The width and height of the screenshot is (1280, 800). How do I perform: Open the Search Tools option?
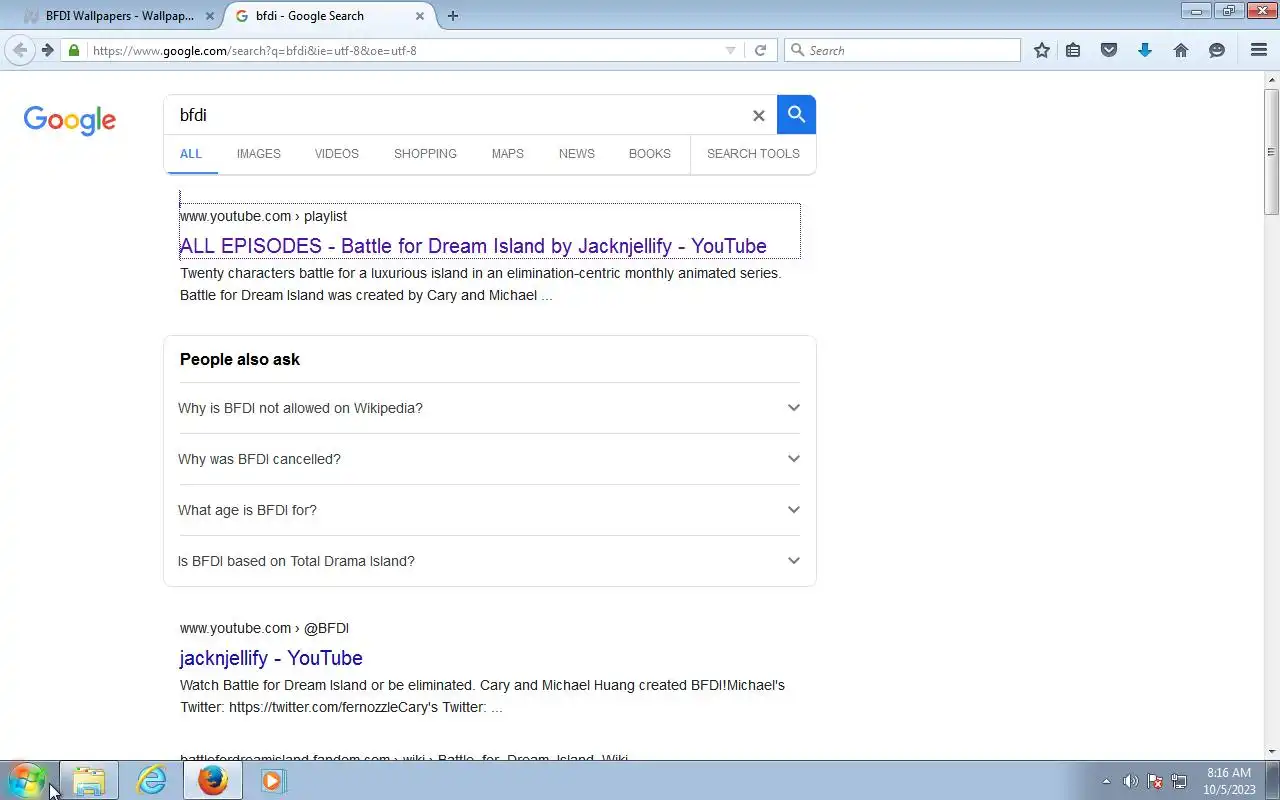[x=753, y=154]
